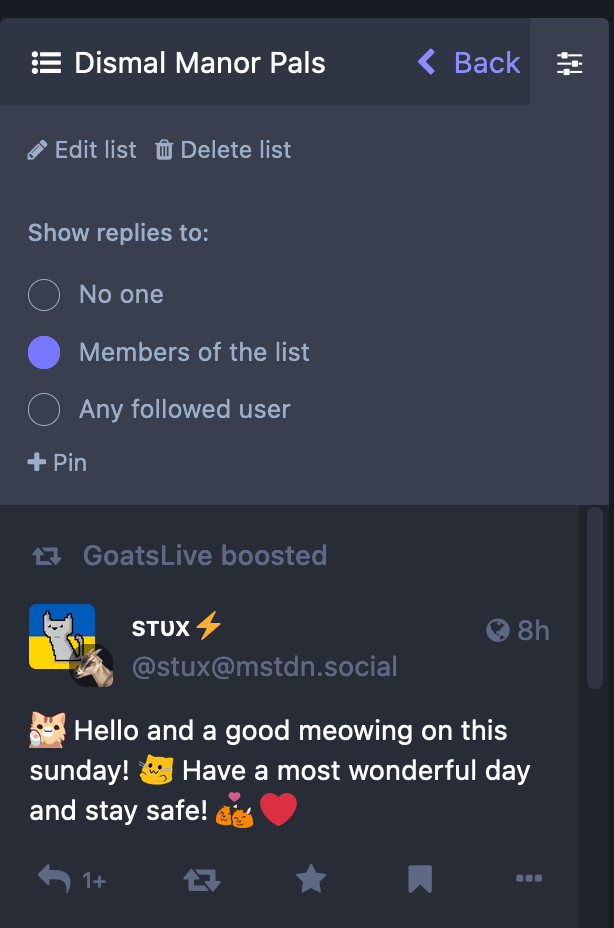The height and width of the screenshot is (928, 614).
Task: Click the Back chevron arrow
Action: tap(427, 63)
